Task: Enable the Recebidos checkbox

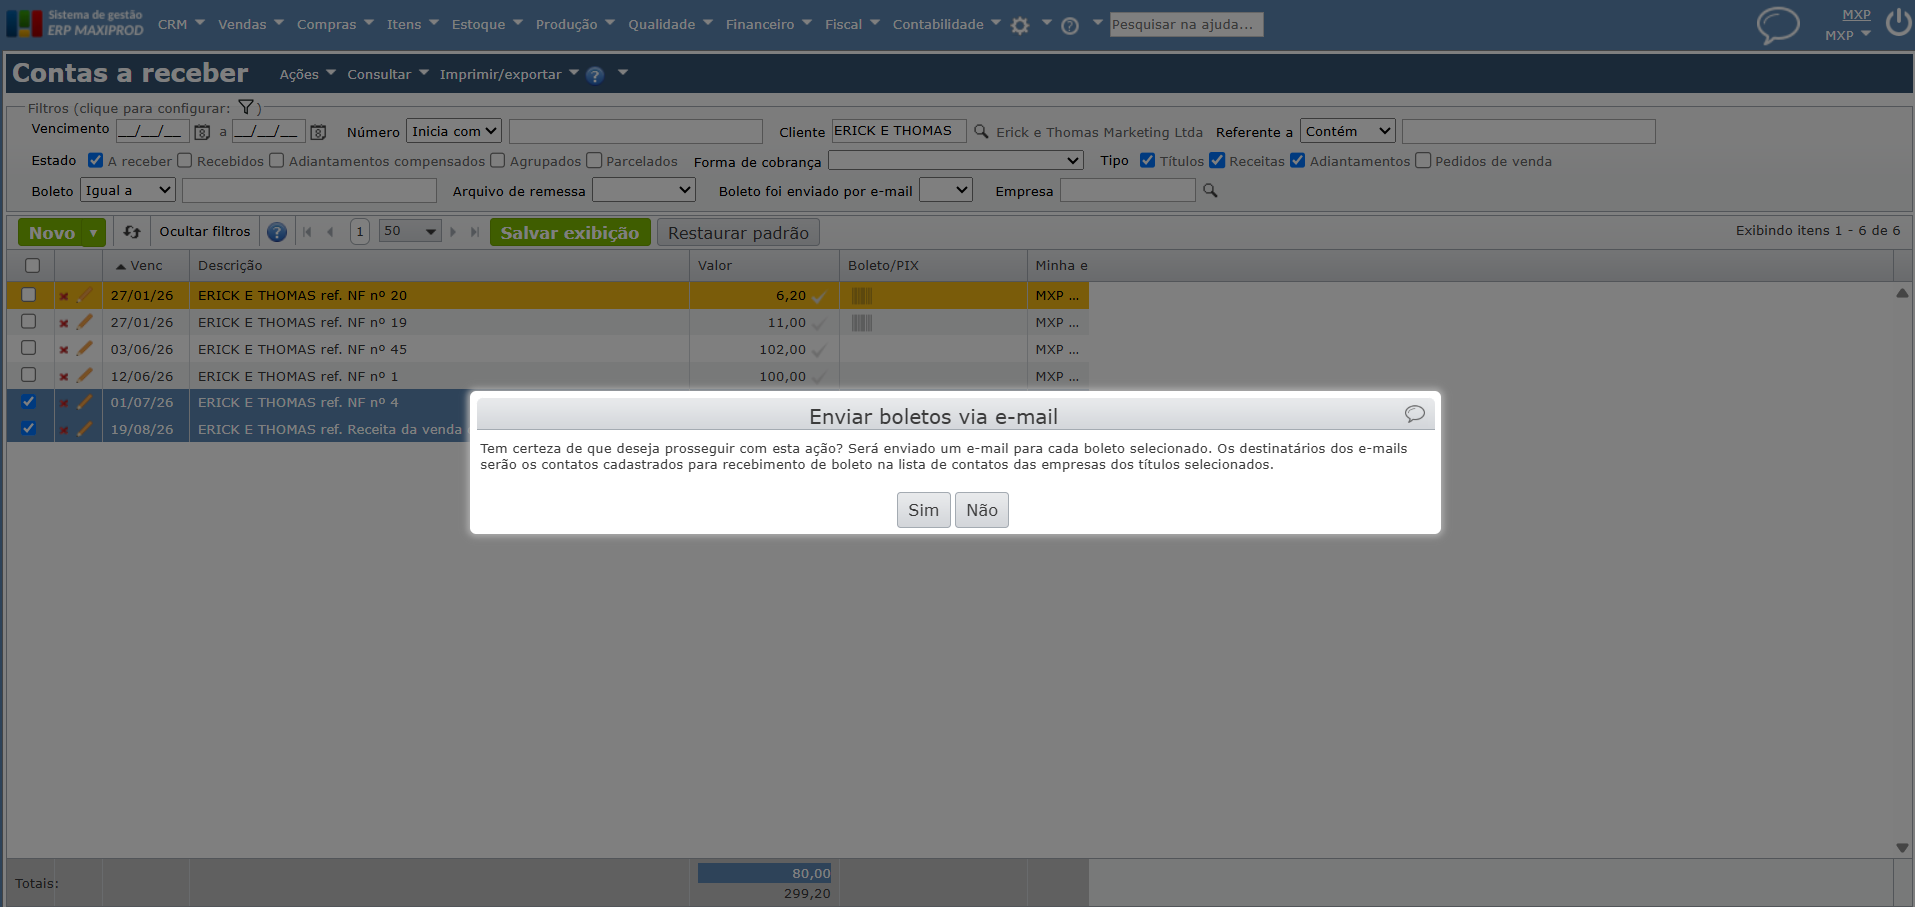Action: [185, 160]
